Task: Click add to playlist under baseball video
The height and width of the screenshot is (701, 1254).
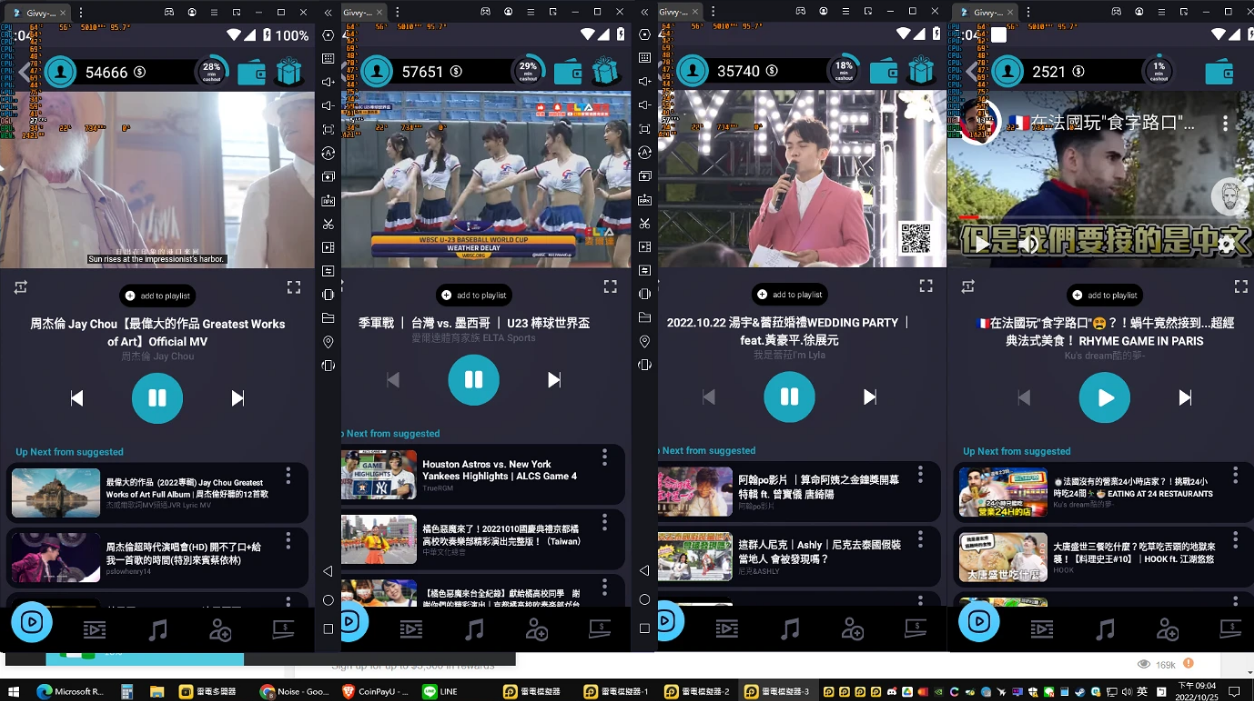Action: (x=474, y=295)
